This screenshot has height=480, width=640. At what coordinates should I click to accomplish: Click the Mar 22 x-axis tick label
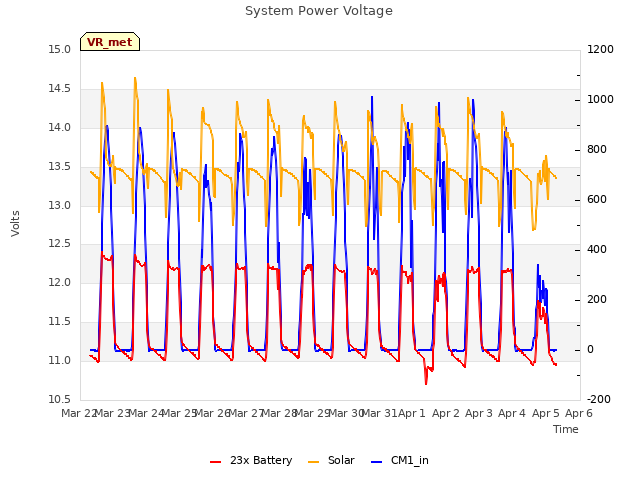coord(78,413)
